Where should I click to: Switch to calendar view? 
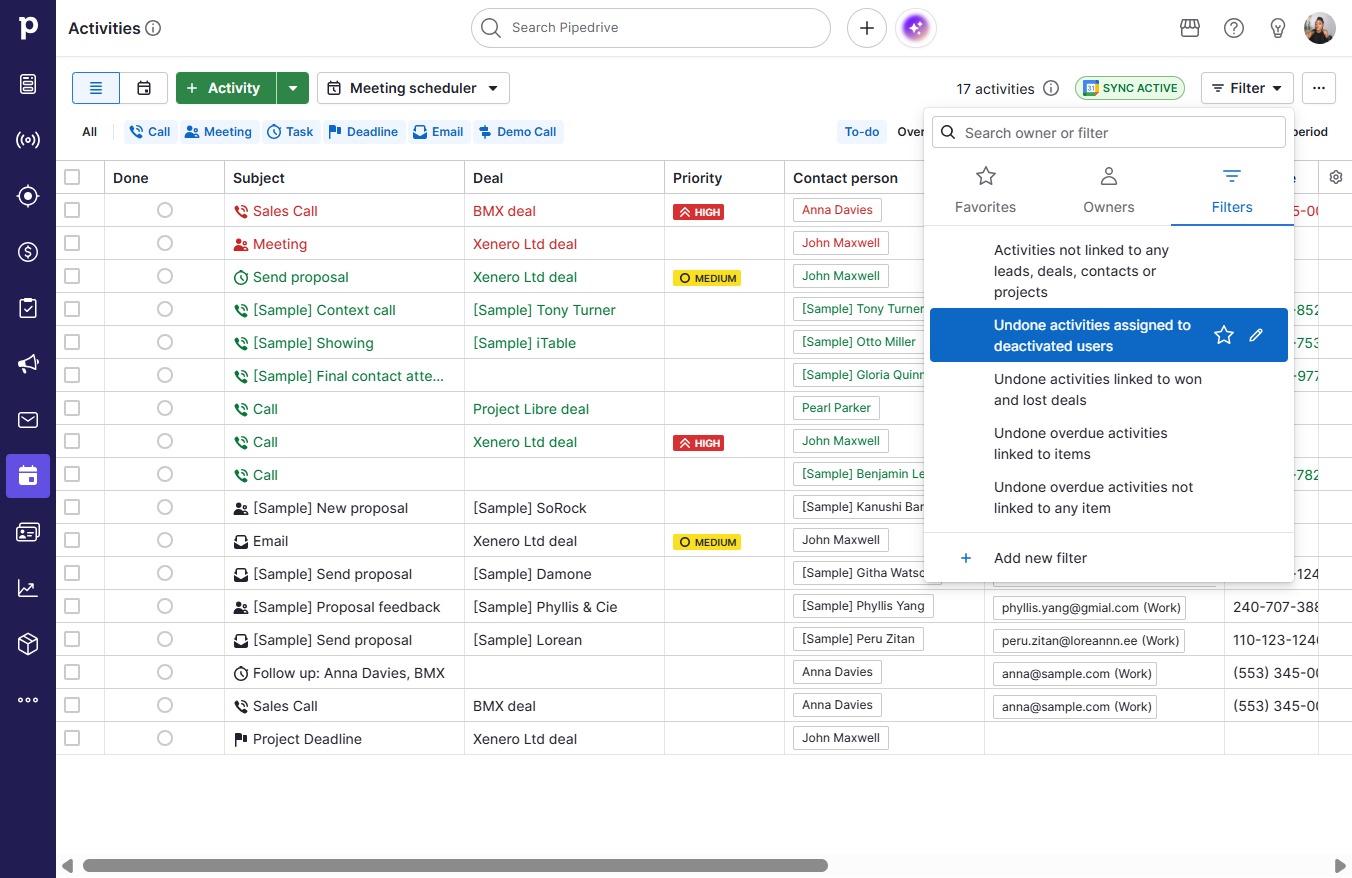(144, 88)
